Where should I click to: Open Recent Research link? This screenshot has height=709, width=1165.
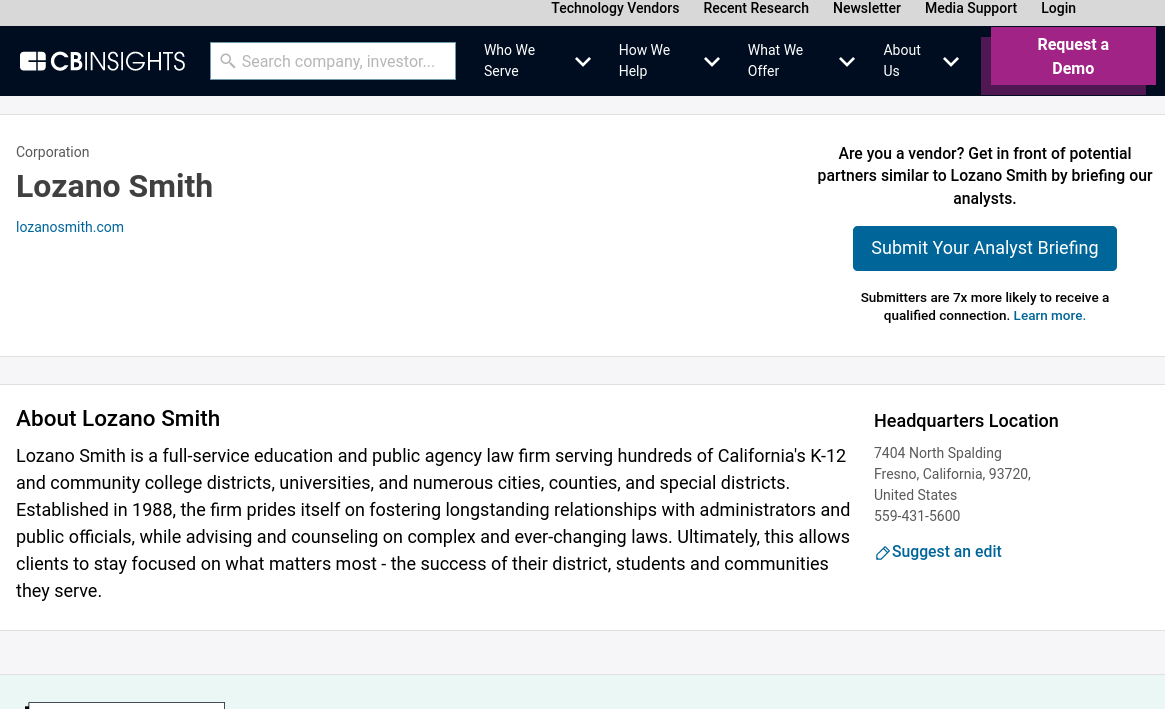coord(756,8)
